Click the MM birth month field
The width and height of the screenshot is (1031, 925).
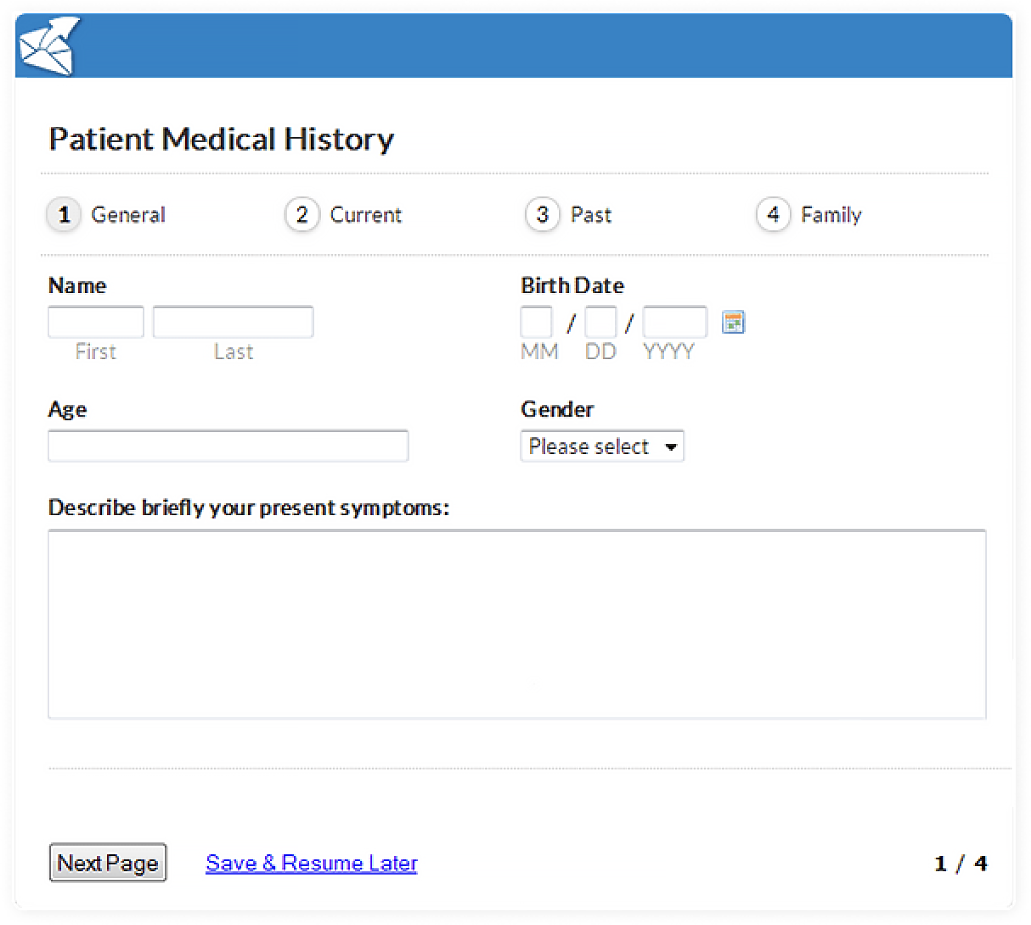coord(536,322)
